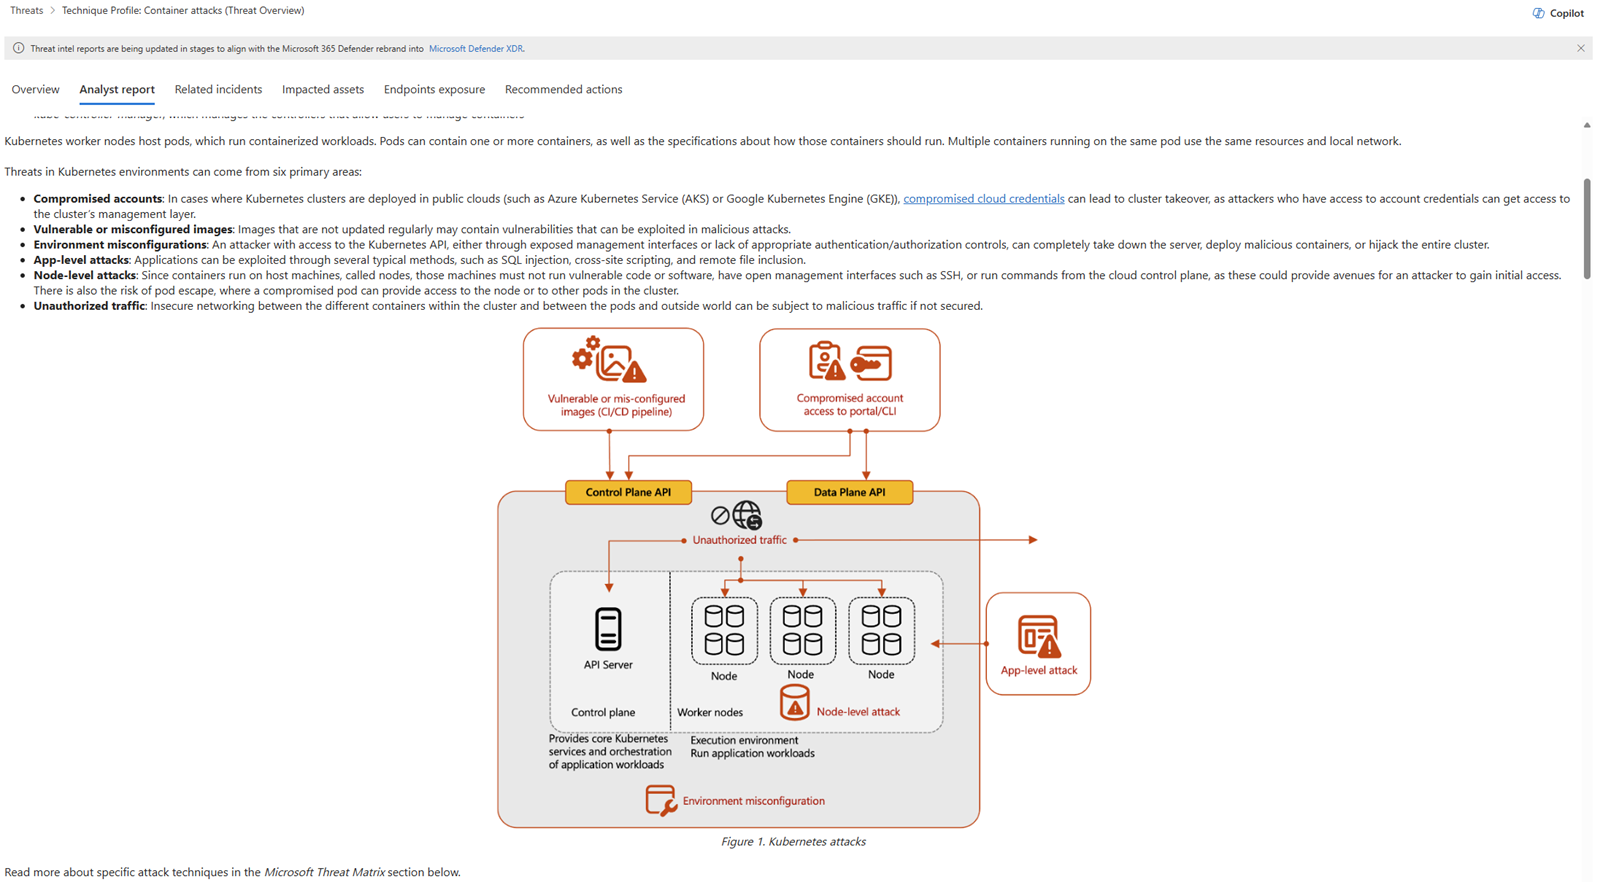Click the 'Unauthorized traffic' diagram label

(740, 540)
